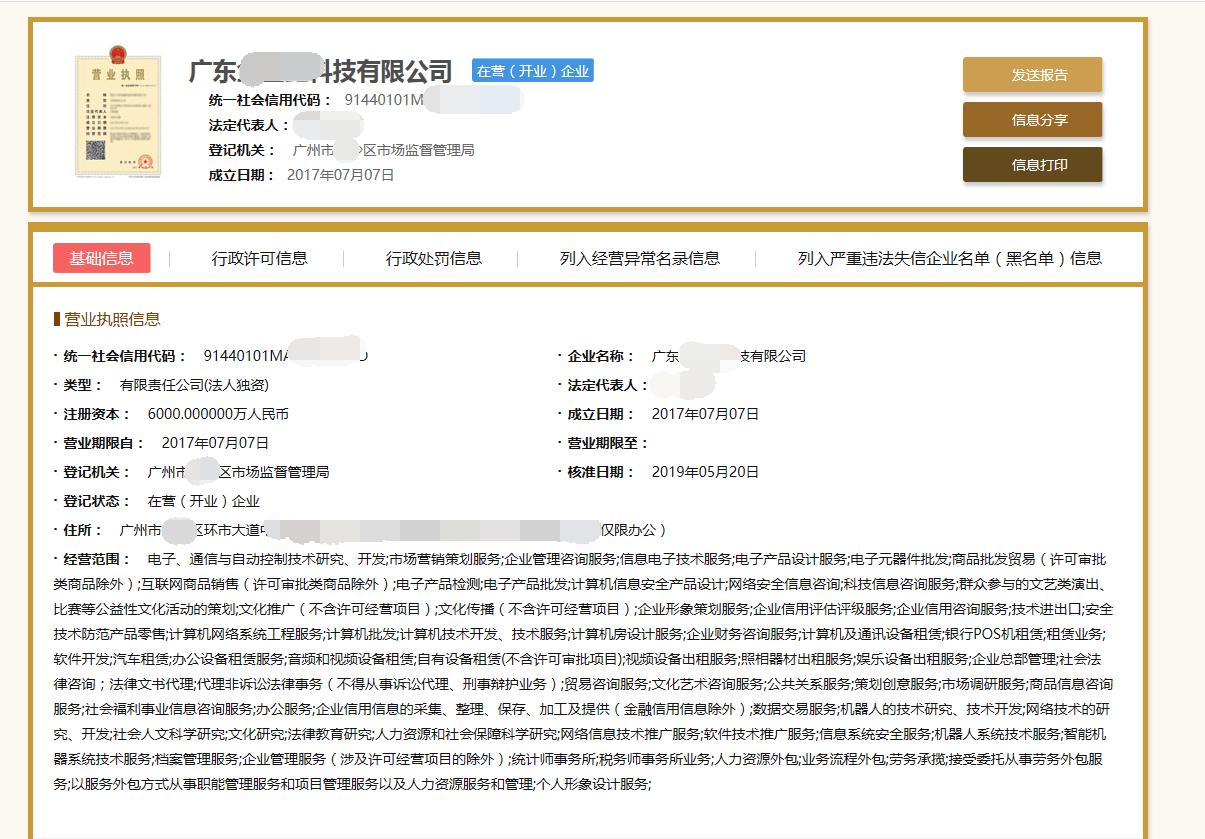Click the 发送报告 button
The width and height of the screenshot is (1205, 839).
(x=1032, y=74)
